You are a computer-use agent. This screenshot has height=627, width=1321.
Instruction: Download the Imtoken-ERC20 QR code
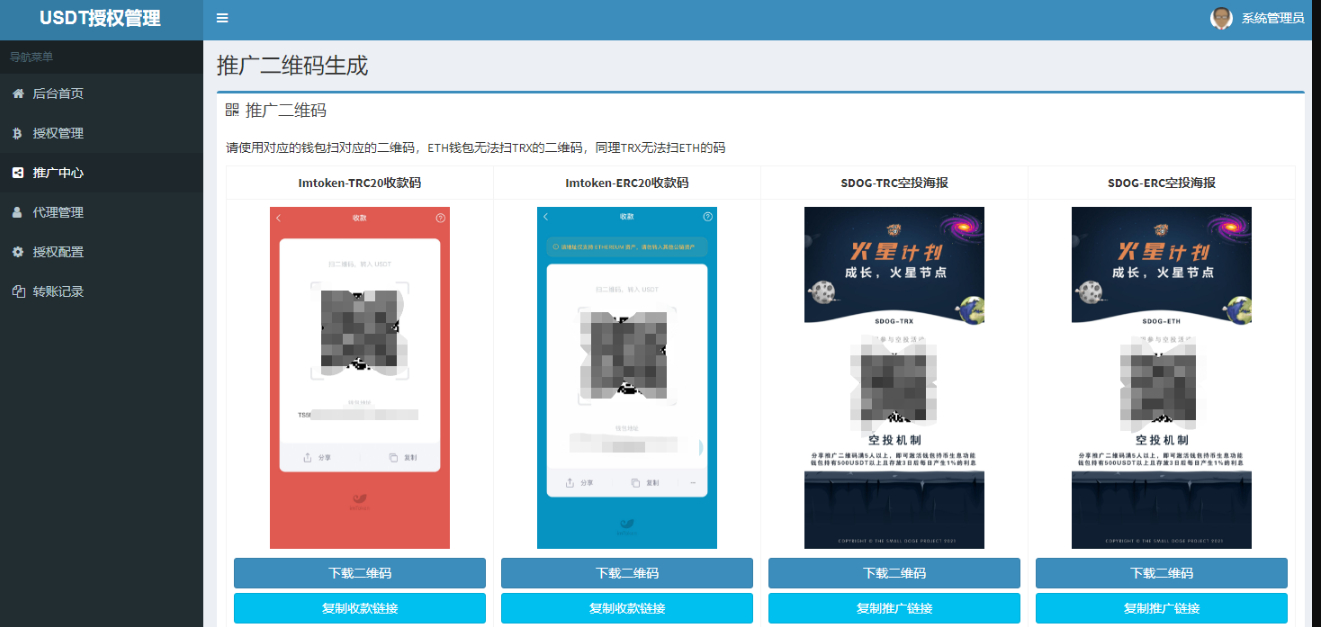click(627, 573)
